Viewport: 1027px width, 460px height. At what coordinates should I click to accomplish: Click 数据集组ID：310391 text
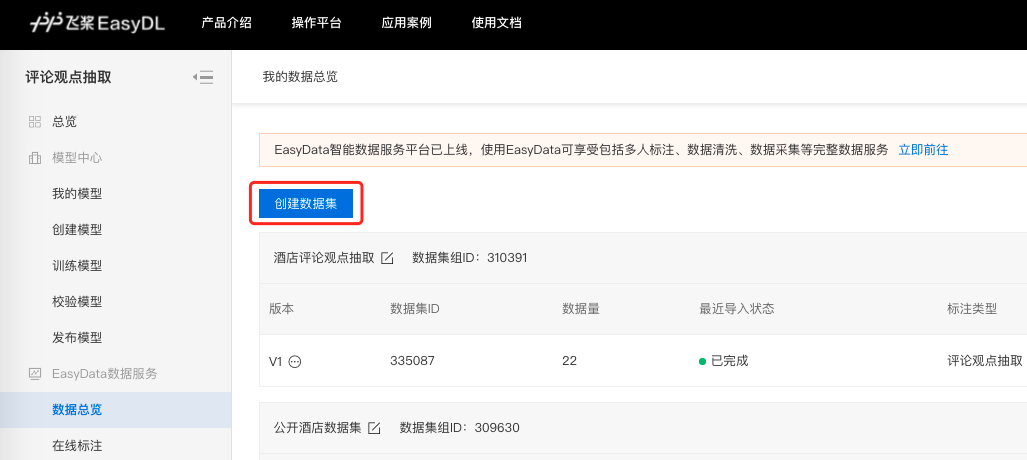click(x=470, y=258)
